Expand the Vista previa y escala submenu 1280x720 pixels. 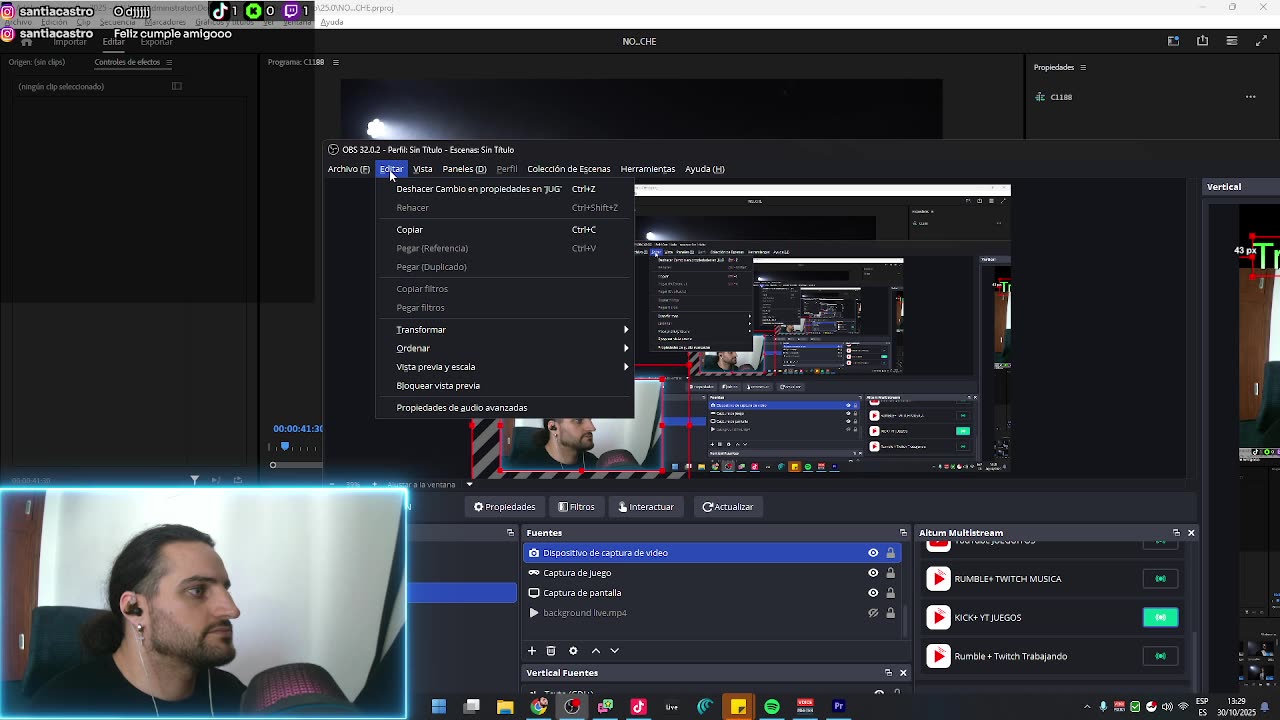pyautogui.click(x=505, y=367)
